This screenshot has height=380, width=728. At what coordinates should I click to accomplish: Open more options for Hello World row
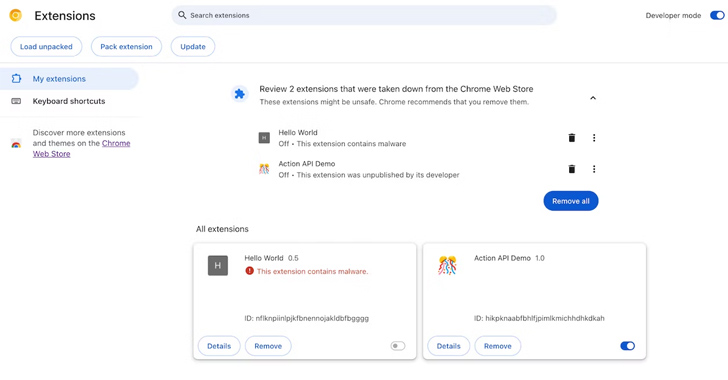tap(594, 138)
